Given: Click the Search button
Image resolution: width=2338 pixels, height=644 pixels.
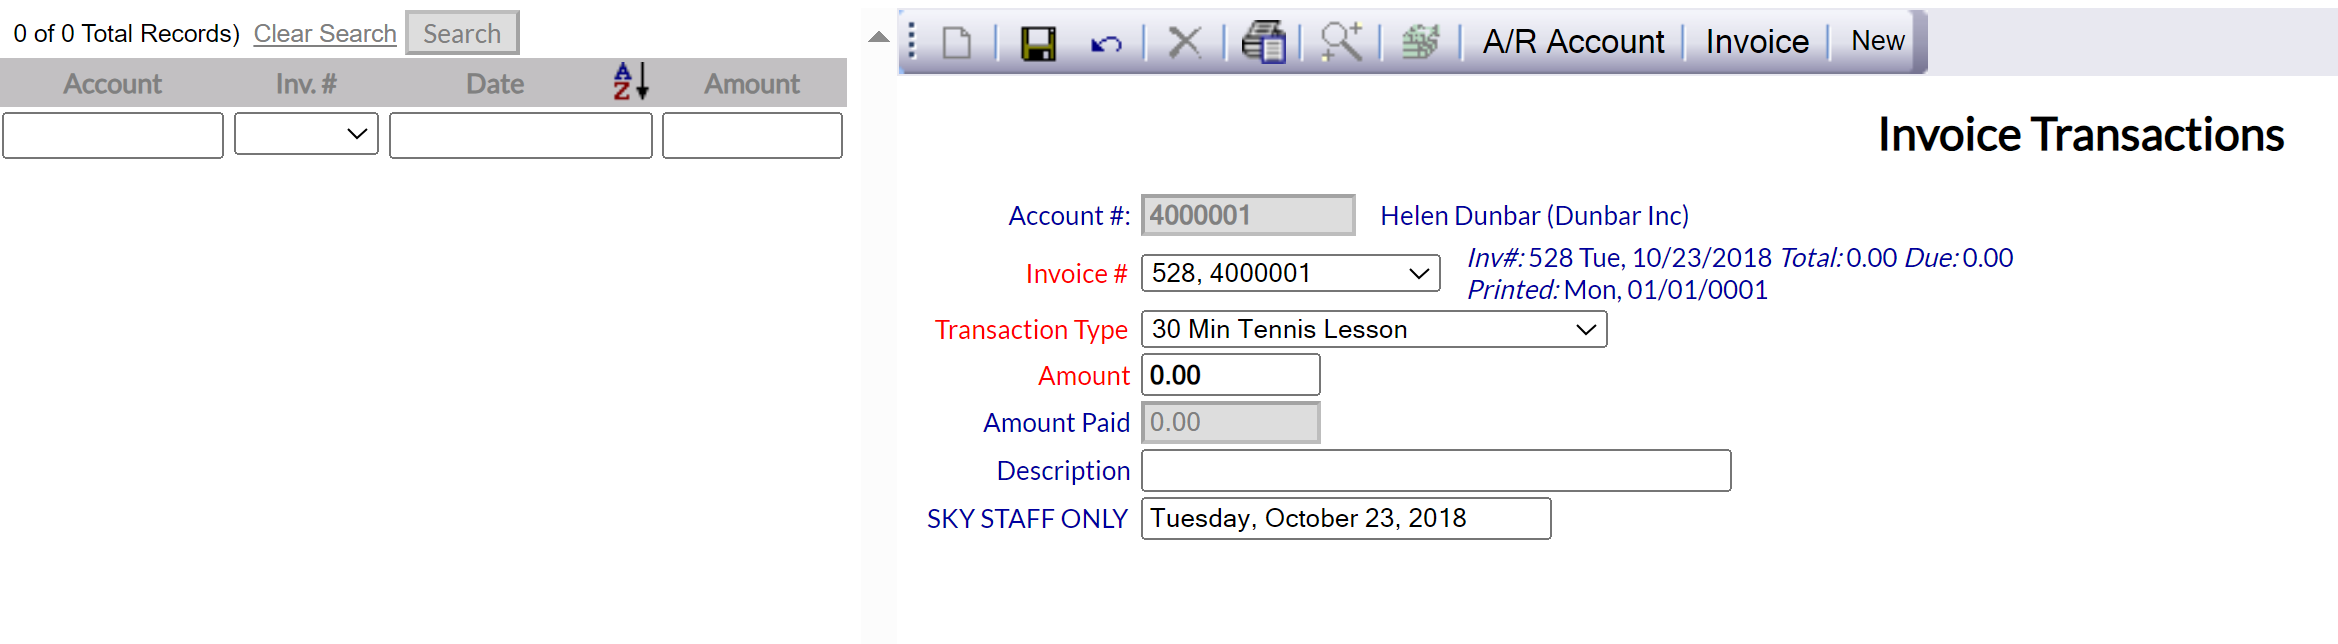Looking at the screenshot, I should [462, 33].
